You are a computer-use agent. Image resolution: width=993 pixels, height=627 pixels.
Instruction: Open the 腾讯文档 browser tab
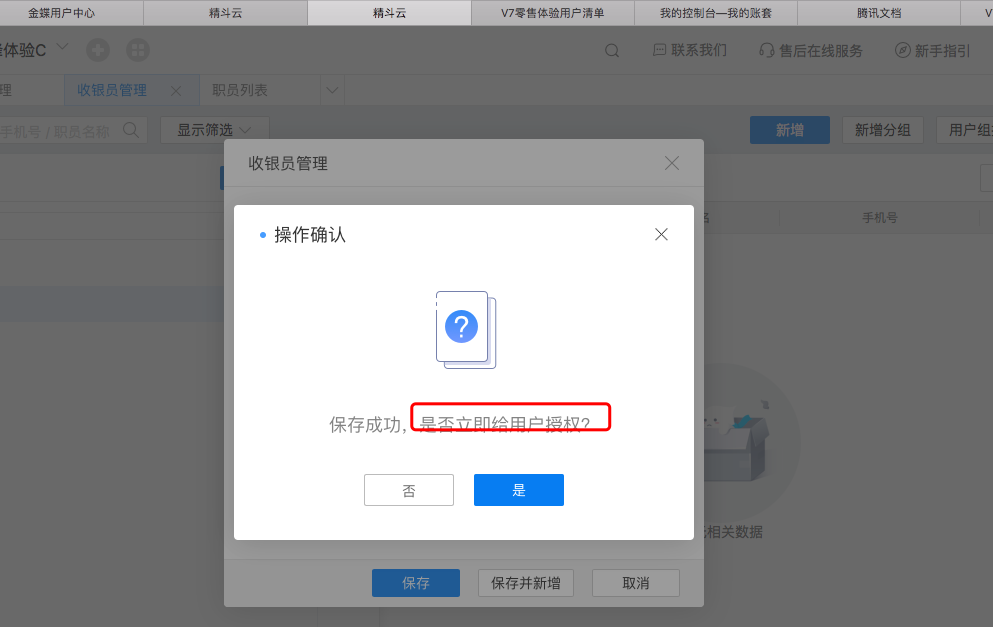click(x=878, y=13)
